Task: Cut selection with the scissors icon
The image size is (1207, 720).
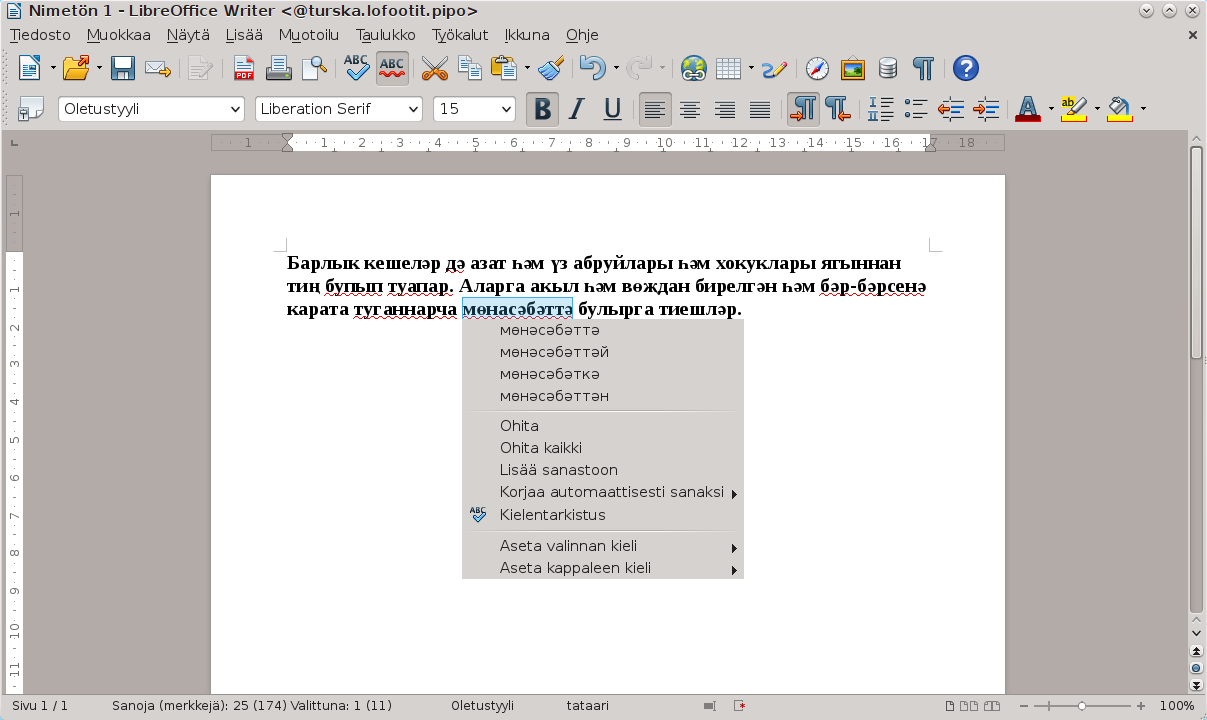Action: coord(434,68)
